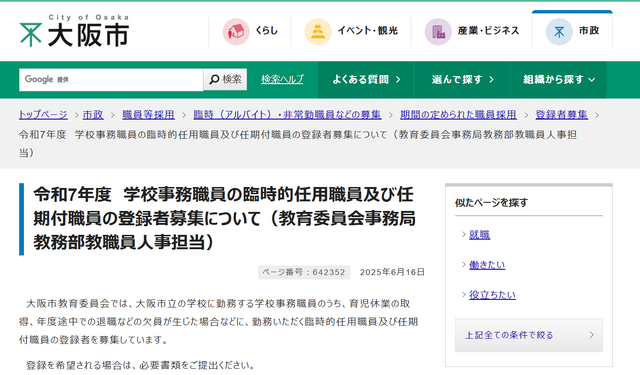Select the 市政 tab label

(x=589, y=31)
